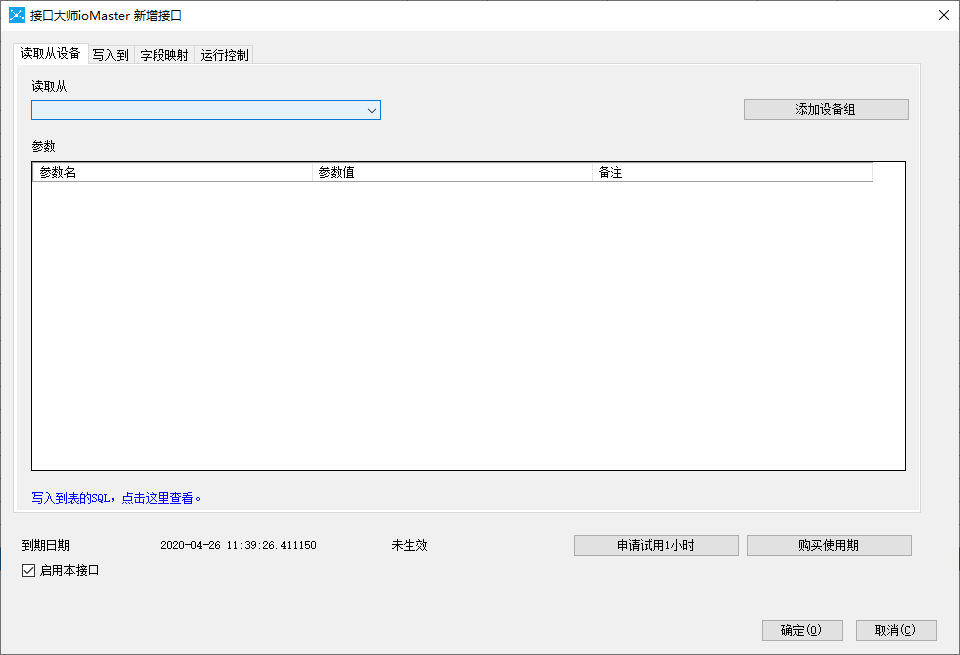Click the 备注 column header

point(731,172)
